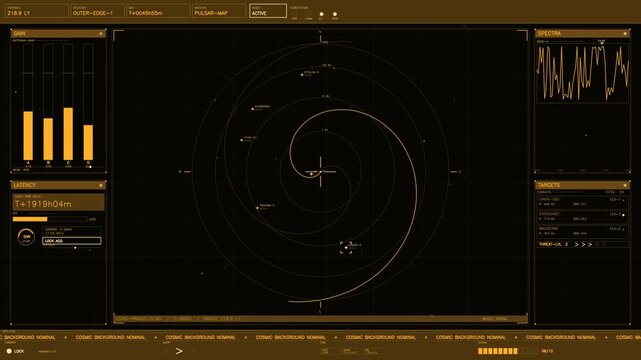The image size is (641, 360).
Task: Click the segmented signal meter at bottom right
Action: [507, 351]
